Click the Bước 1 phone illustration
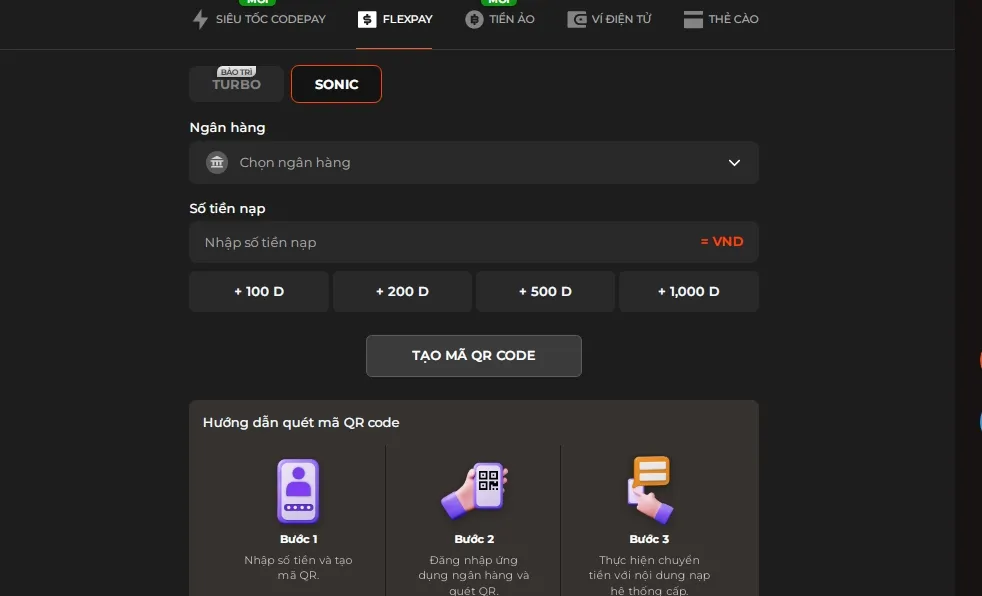Viewport: 982px width, 596px height. pos(298,491)
